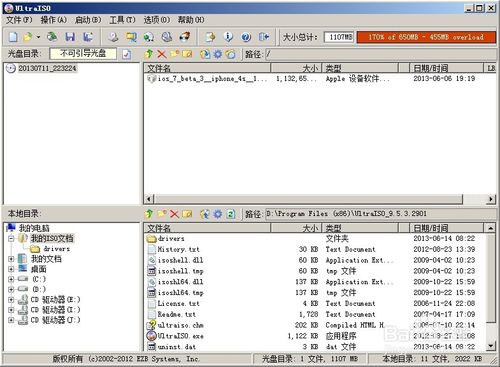Click the blue Information toolbar icon
Image resolution: width=500 pixels, height=367 pixels.
pyautogui.click(x=228, y=37)
